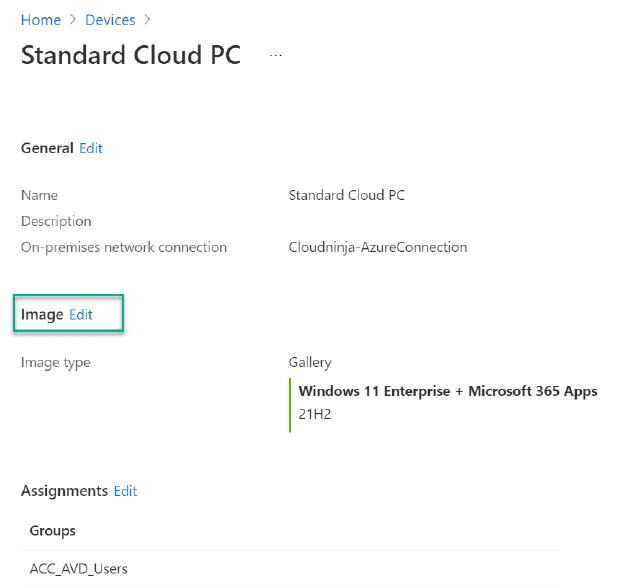This screenshot has width=640, height=588.
Task: Select the ACC_AVD_Users group row
Action: (79, 569)
